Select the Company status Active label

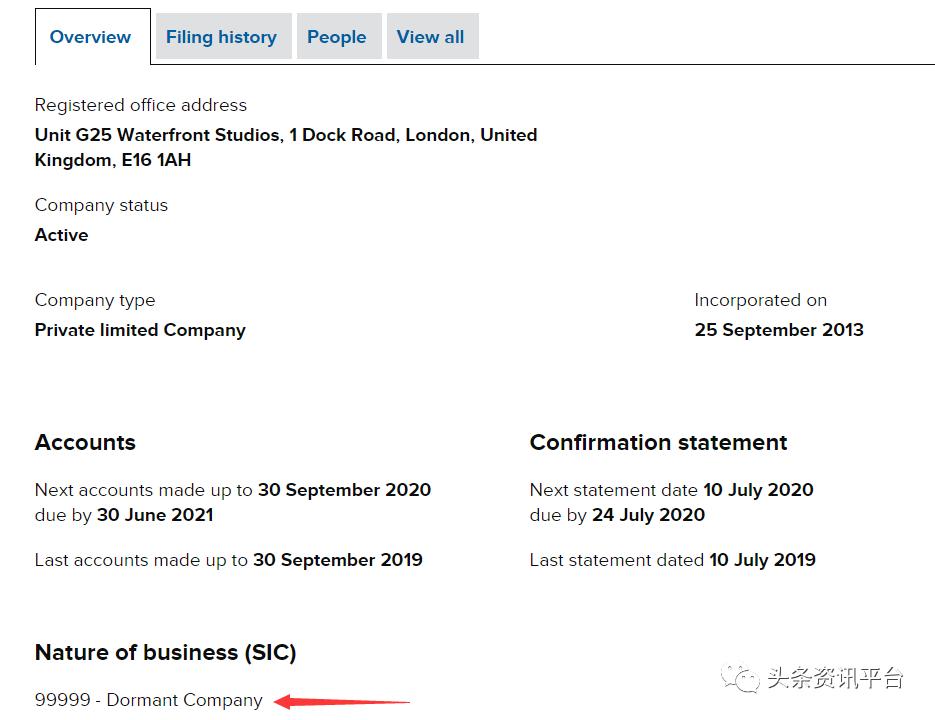click(x=61, y=235)
